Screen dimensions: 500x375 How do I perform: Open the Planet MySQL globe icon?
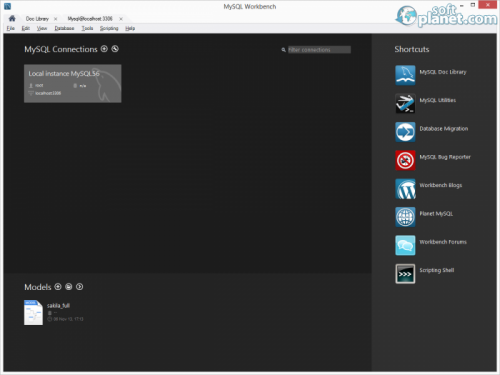click(x=405, y=217)
